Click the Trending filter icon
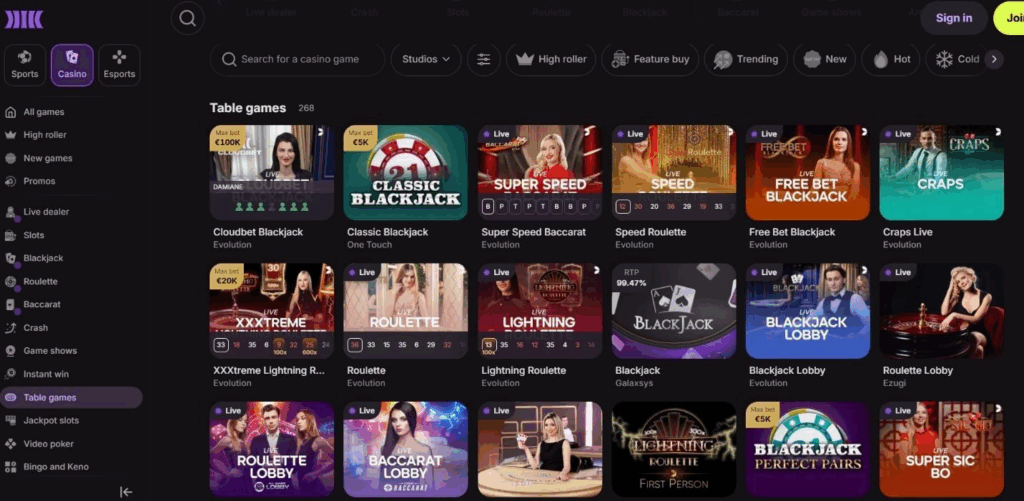The width and height of the screenshot is (1024, 501). coord(723,59)
